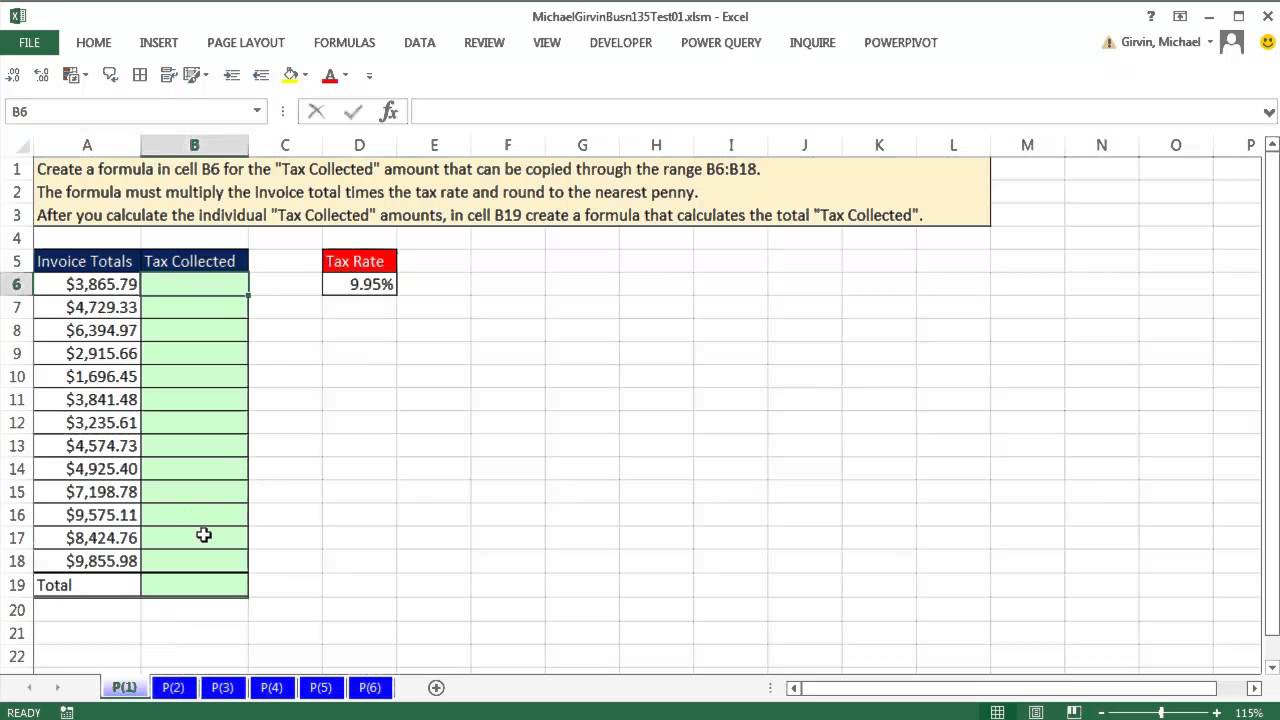Open Fill Color dropdown arrow

click(306, 75)
